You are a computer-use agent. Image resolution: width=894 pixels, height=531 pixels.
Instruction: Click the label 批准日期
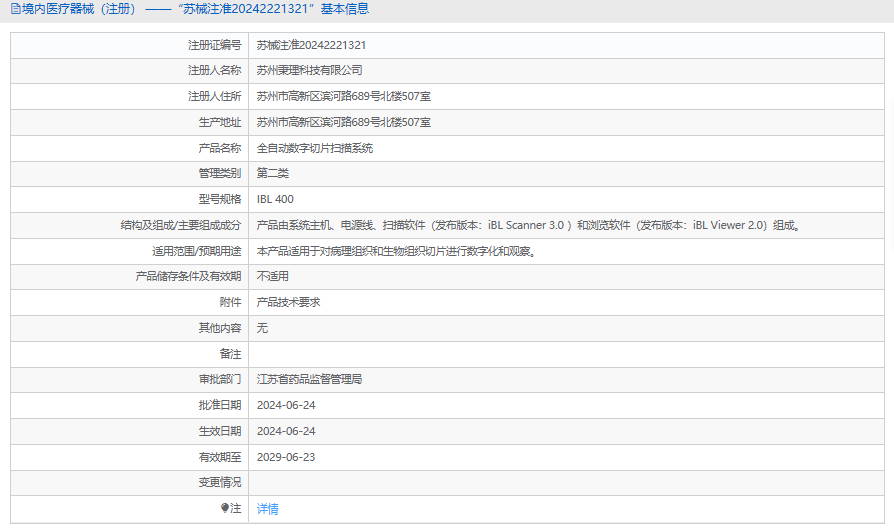220,406
